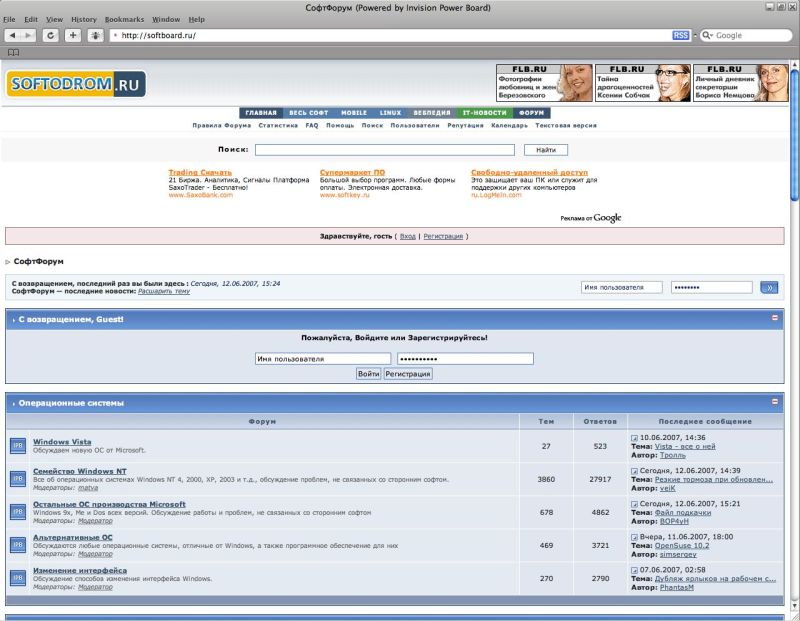Open the Bookmarks menu
This screenshot has height=621, width=800.
tap(124, 19)
